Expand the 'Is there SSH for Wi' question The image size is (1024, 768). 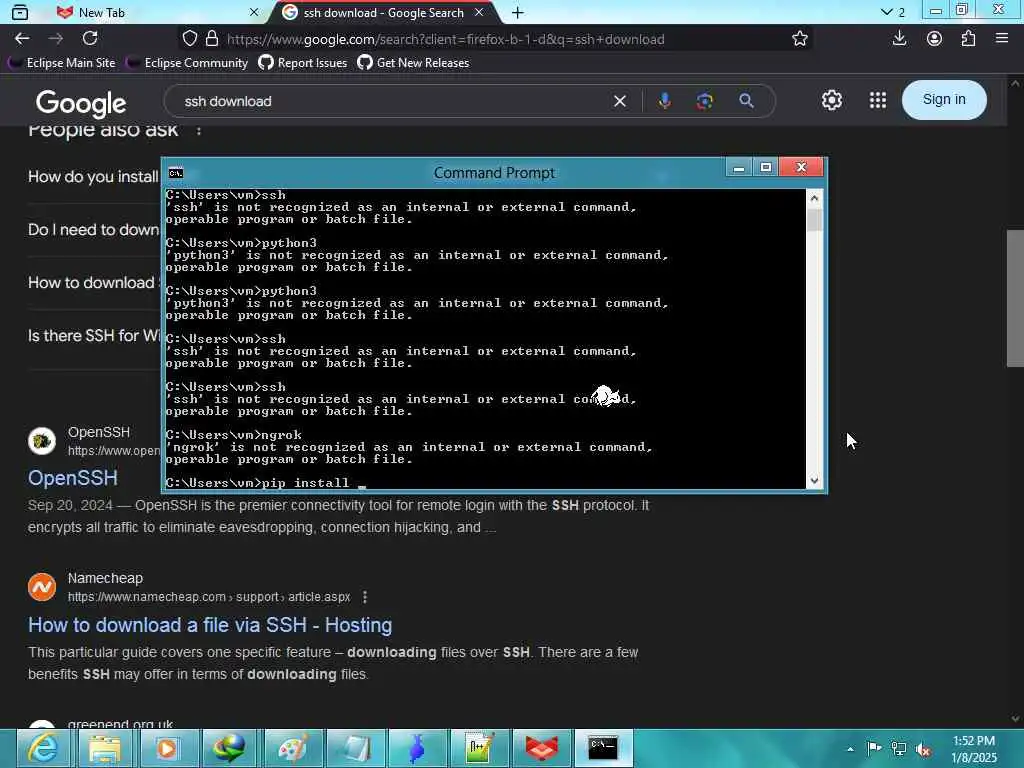click(93, 336)
